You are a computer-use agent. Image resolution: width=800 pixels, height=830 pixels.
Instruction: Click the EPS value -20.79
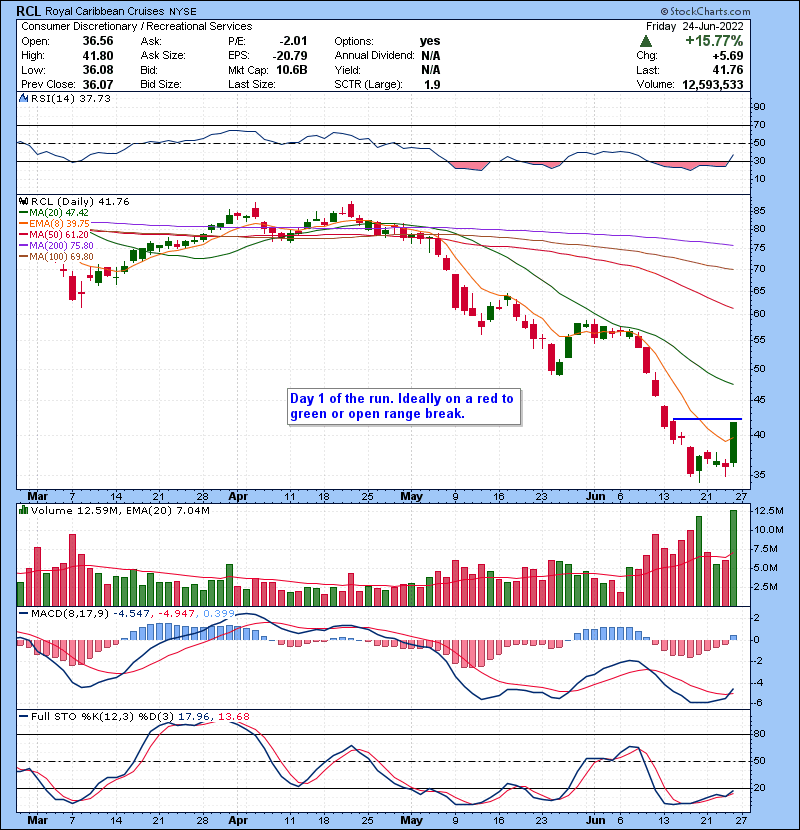(x=290, y=56)
